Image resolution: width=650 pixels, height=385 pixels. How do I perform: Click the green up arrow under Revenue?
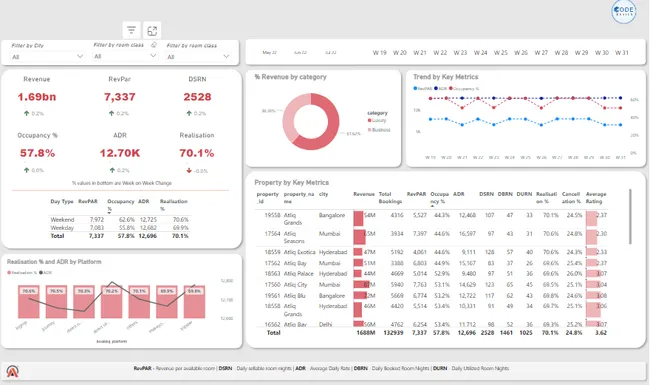click(27, 113)
